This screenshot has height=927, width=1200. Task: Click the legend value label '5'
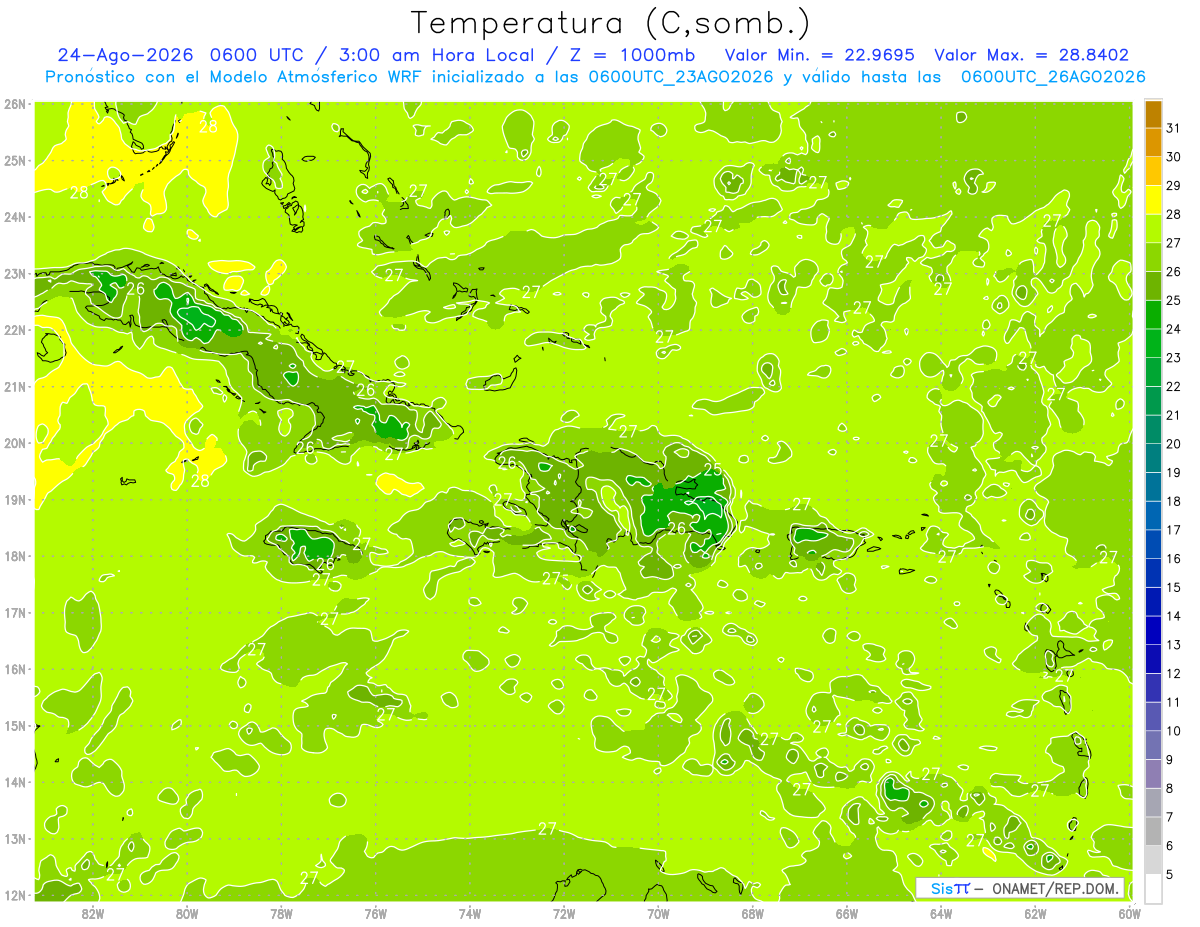click(1170, 874)
